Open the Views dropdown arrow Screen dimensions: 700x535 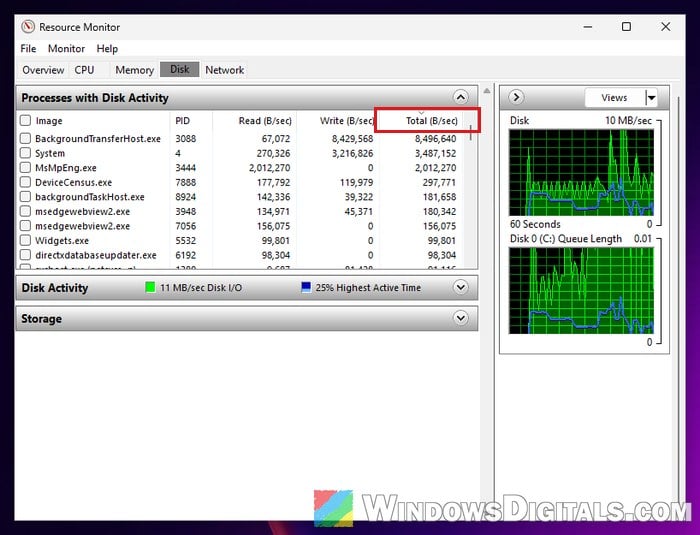[652, 97]
